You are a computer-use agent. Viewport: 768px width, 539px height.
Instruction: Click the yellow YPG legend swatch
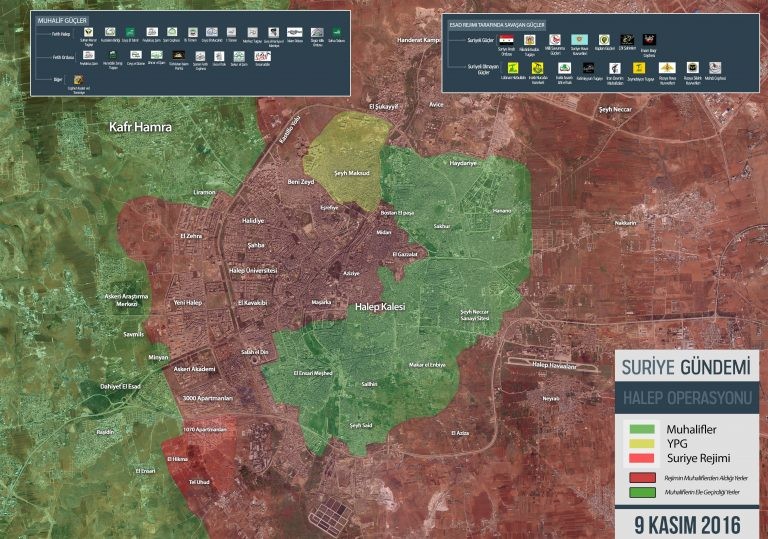(x=642, y=443)
